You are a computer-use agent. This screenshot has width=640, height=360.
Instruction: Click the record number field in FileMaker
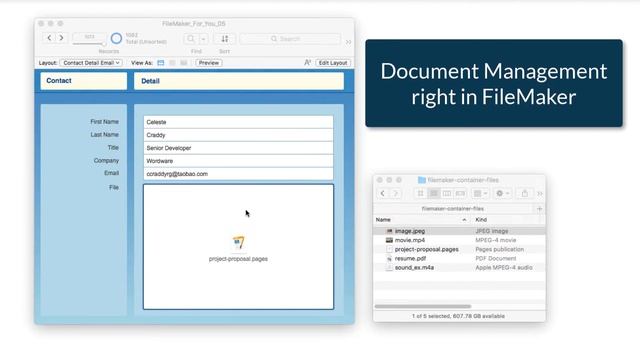click(x=89, y=37)
